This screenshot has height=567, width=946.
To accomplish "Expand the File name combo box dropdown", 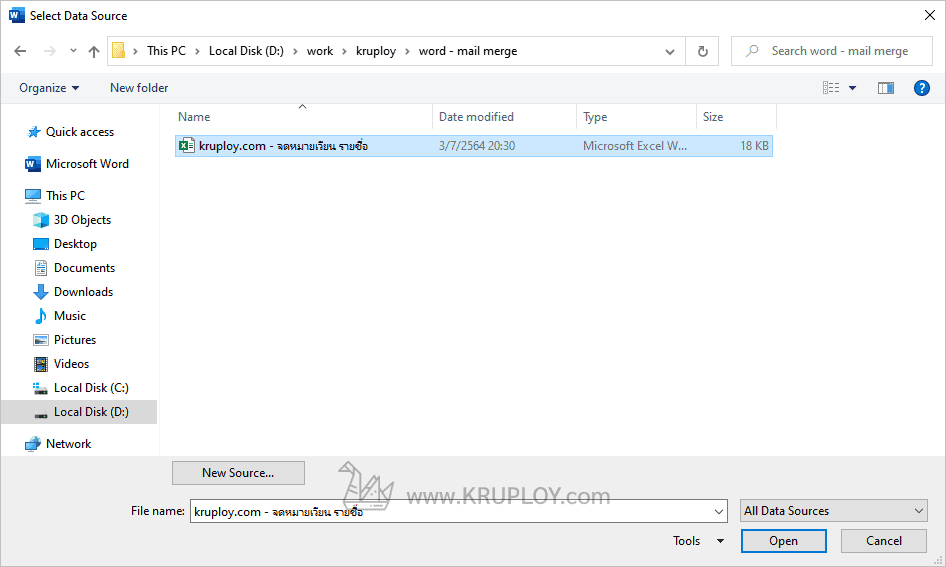I will tap(719, 511).
